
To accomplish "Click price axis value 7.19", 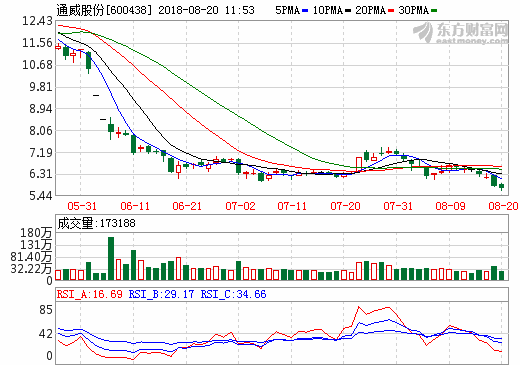I will 41,153.
